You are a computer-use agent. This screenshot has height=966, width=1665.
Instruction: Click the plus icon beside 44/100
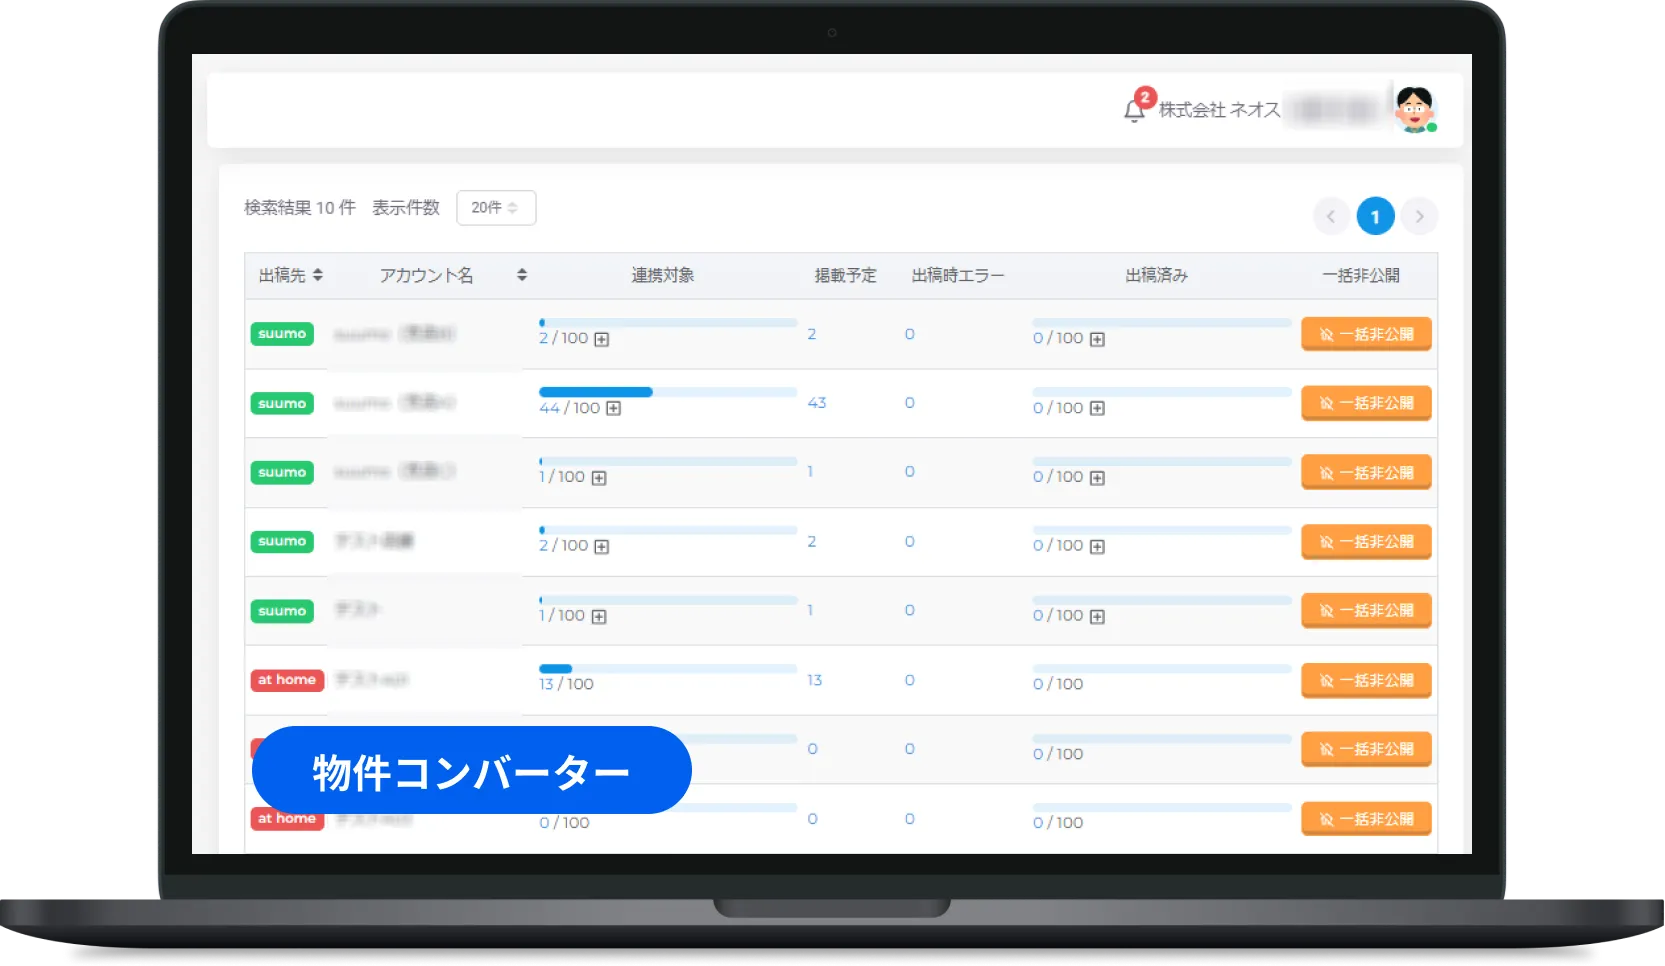(614, 408)
